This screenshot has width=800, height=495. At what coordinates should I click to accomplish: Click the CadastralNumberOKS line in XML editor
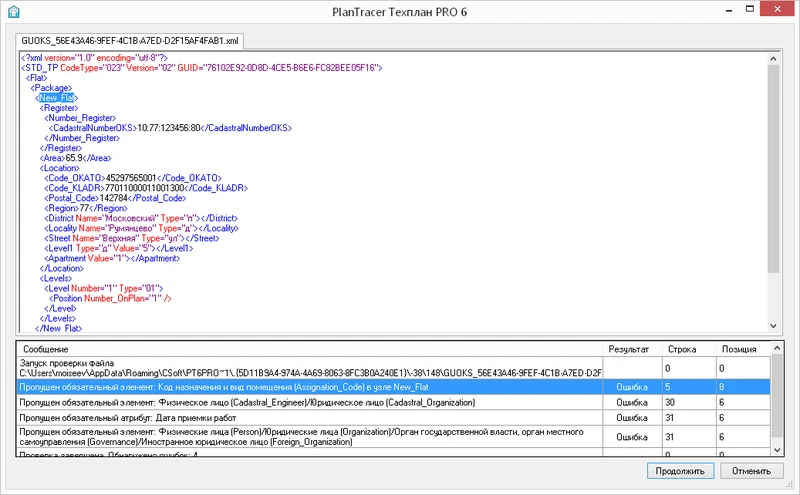pos(168,128)
